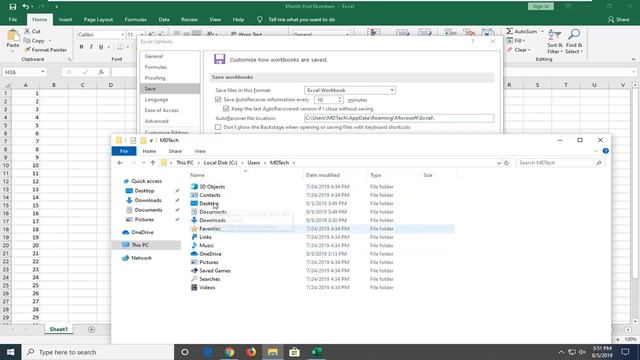Image resolution: width=640 pixels, height=360 pixels.
Task: Toggle Underline formatting in Excel
Action: 101,47
